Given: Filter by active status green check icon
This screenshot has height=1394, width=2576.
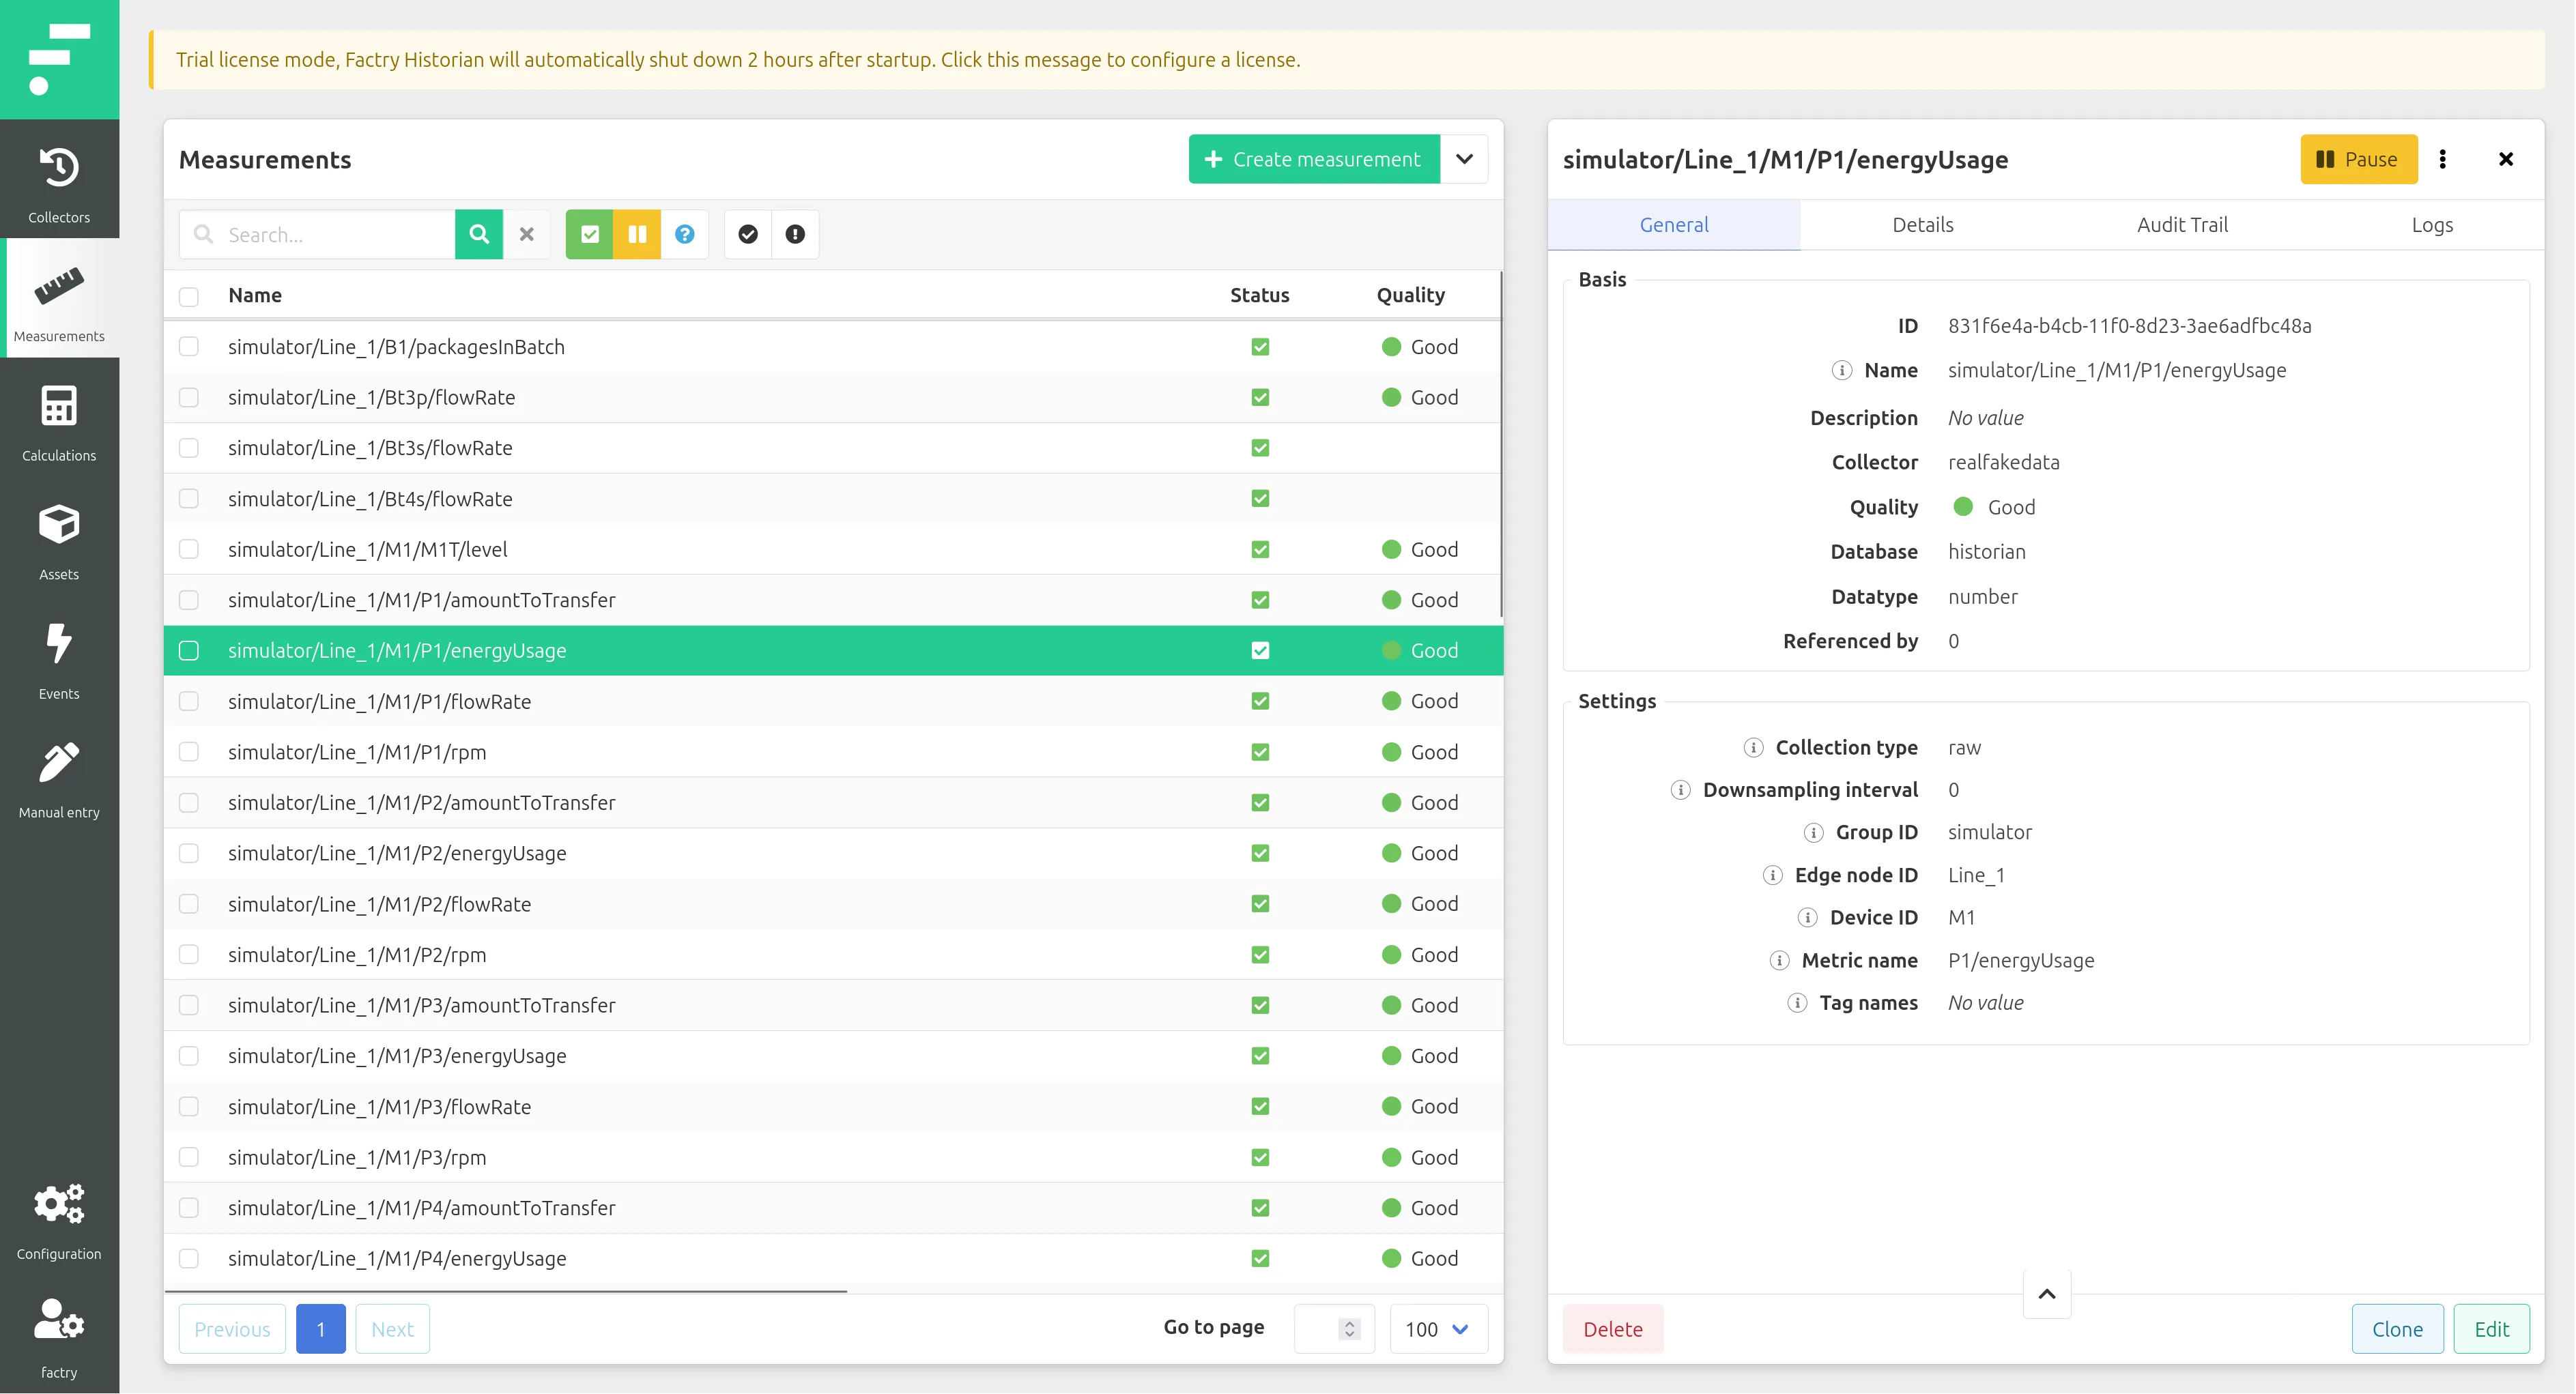Looking at the screenshot, I should [590, 234].
